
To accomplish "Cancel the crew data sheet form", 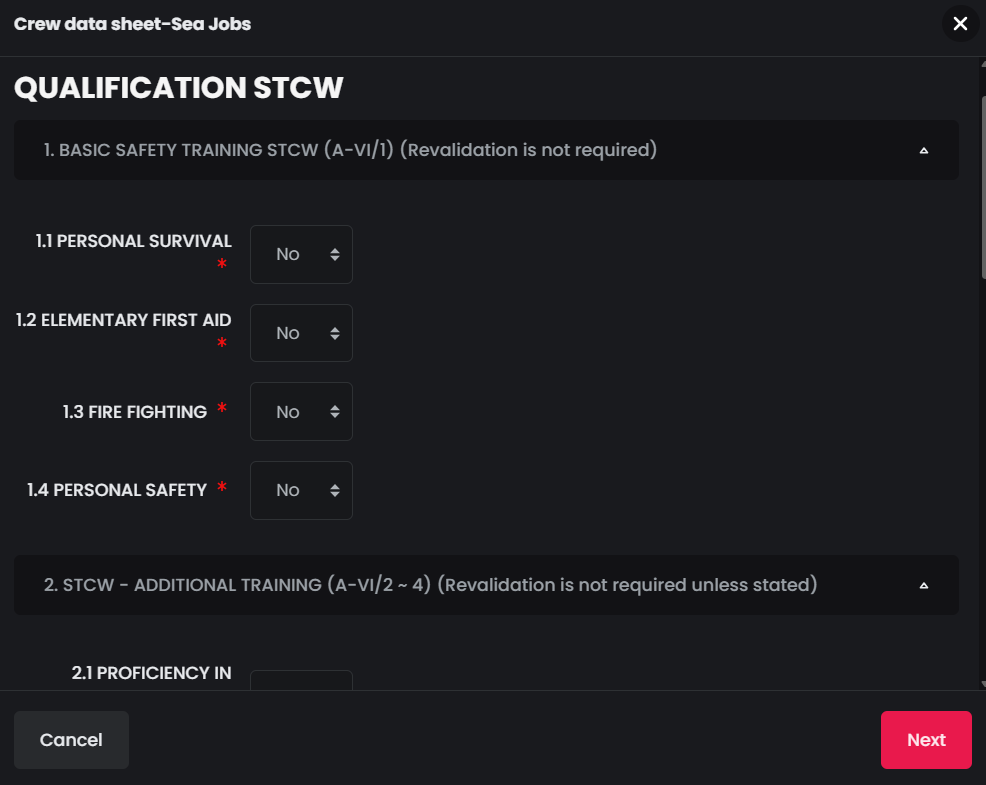I will pyautogui.click(x=71, y=740).
